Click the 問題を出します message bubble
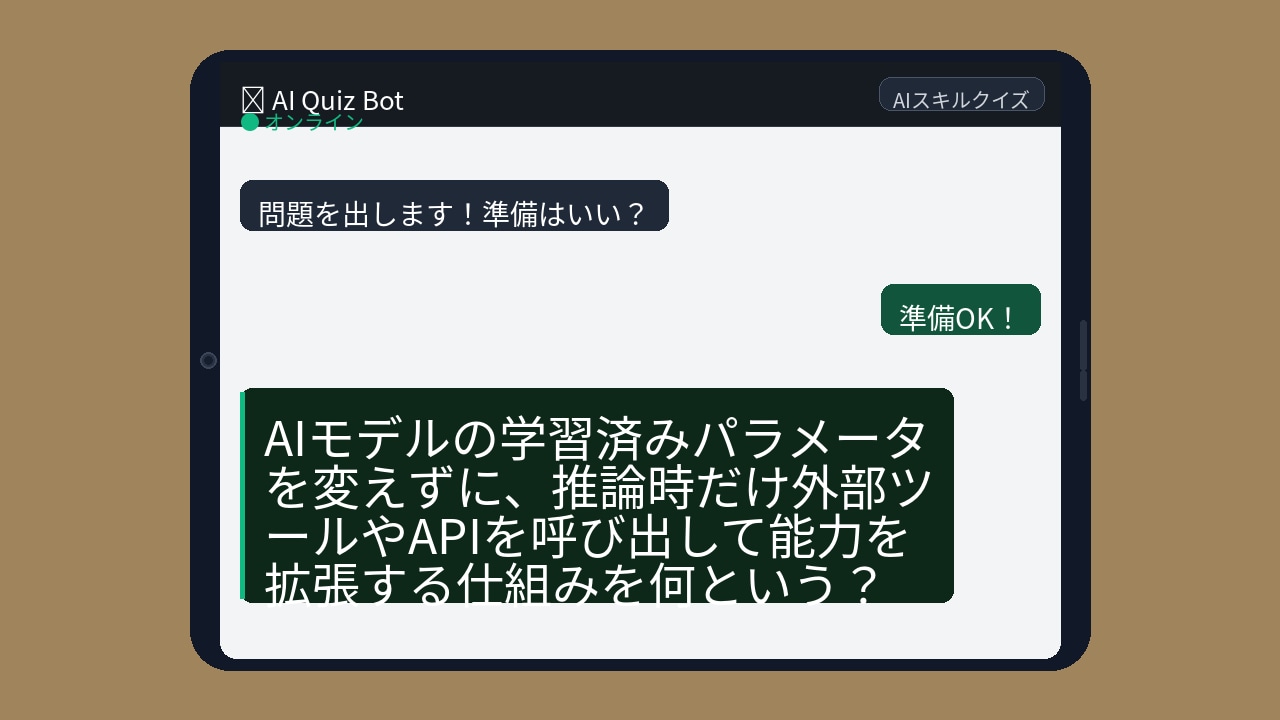This screenshot has width=1280, height=720. click(455, 206)
